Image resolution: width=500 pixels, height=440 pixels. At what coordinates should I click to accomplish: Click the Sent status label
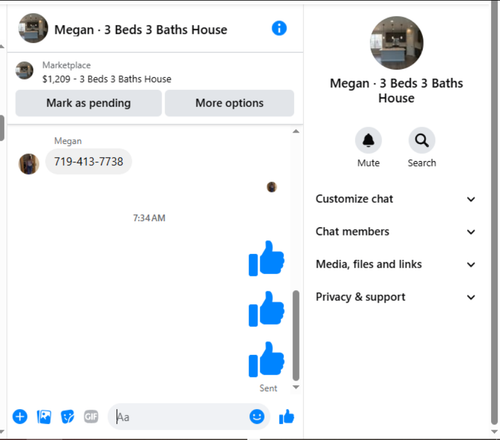click(268, 388)
